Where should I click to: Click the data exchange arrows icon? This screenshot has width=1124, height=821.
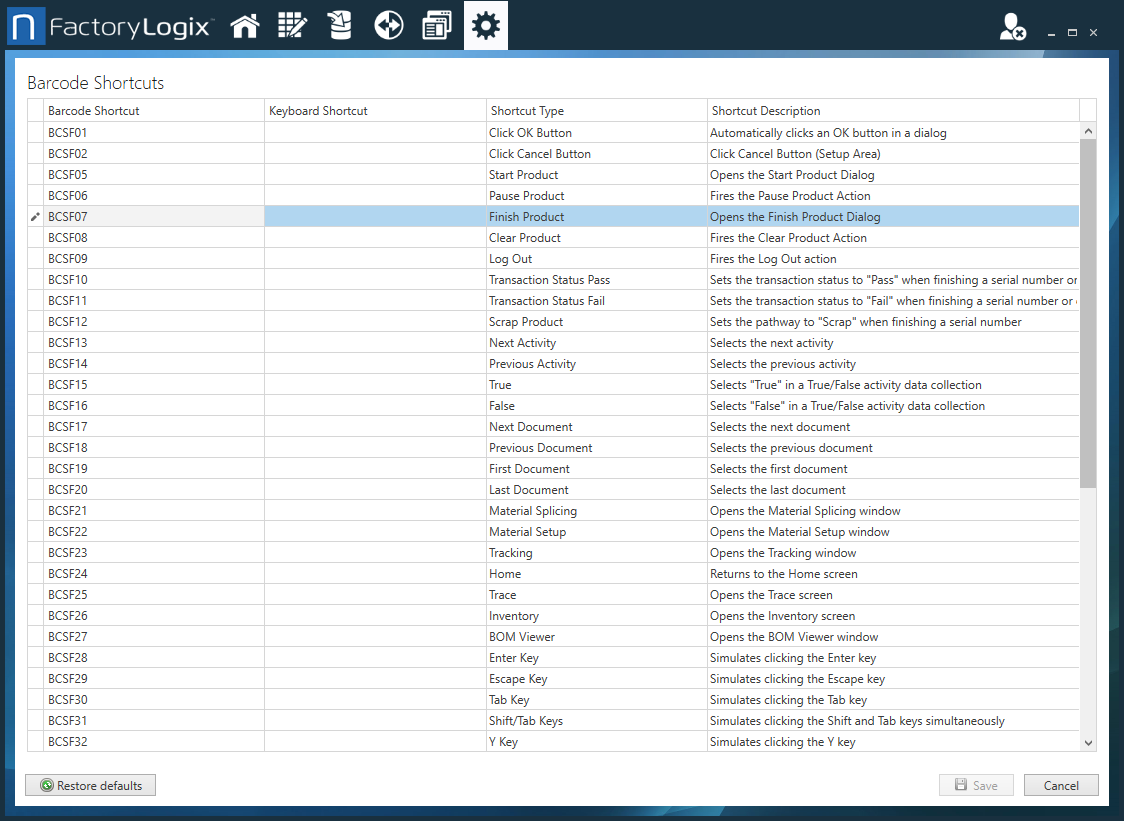pyautogui.click(x=389, y=25)
